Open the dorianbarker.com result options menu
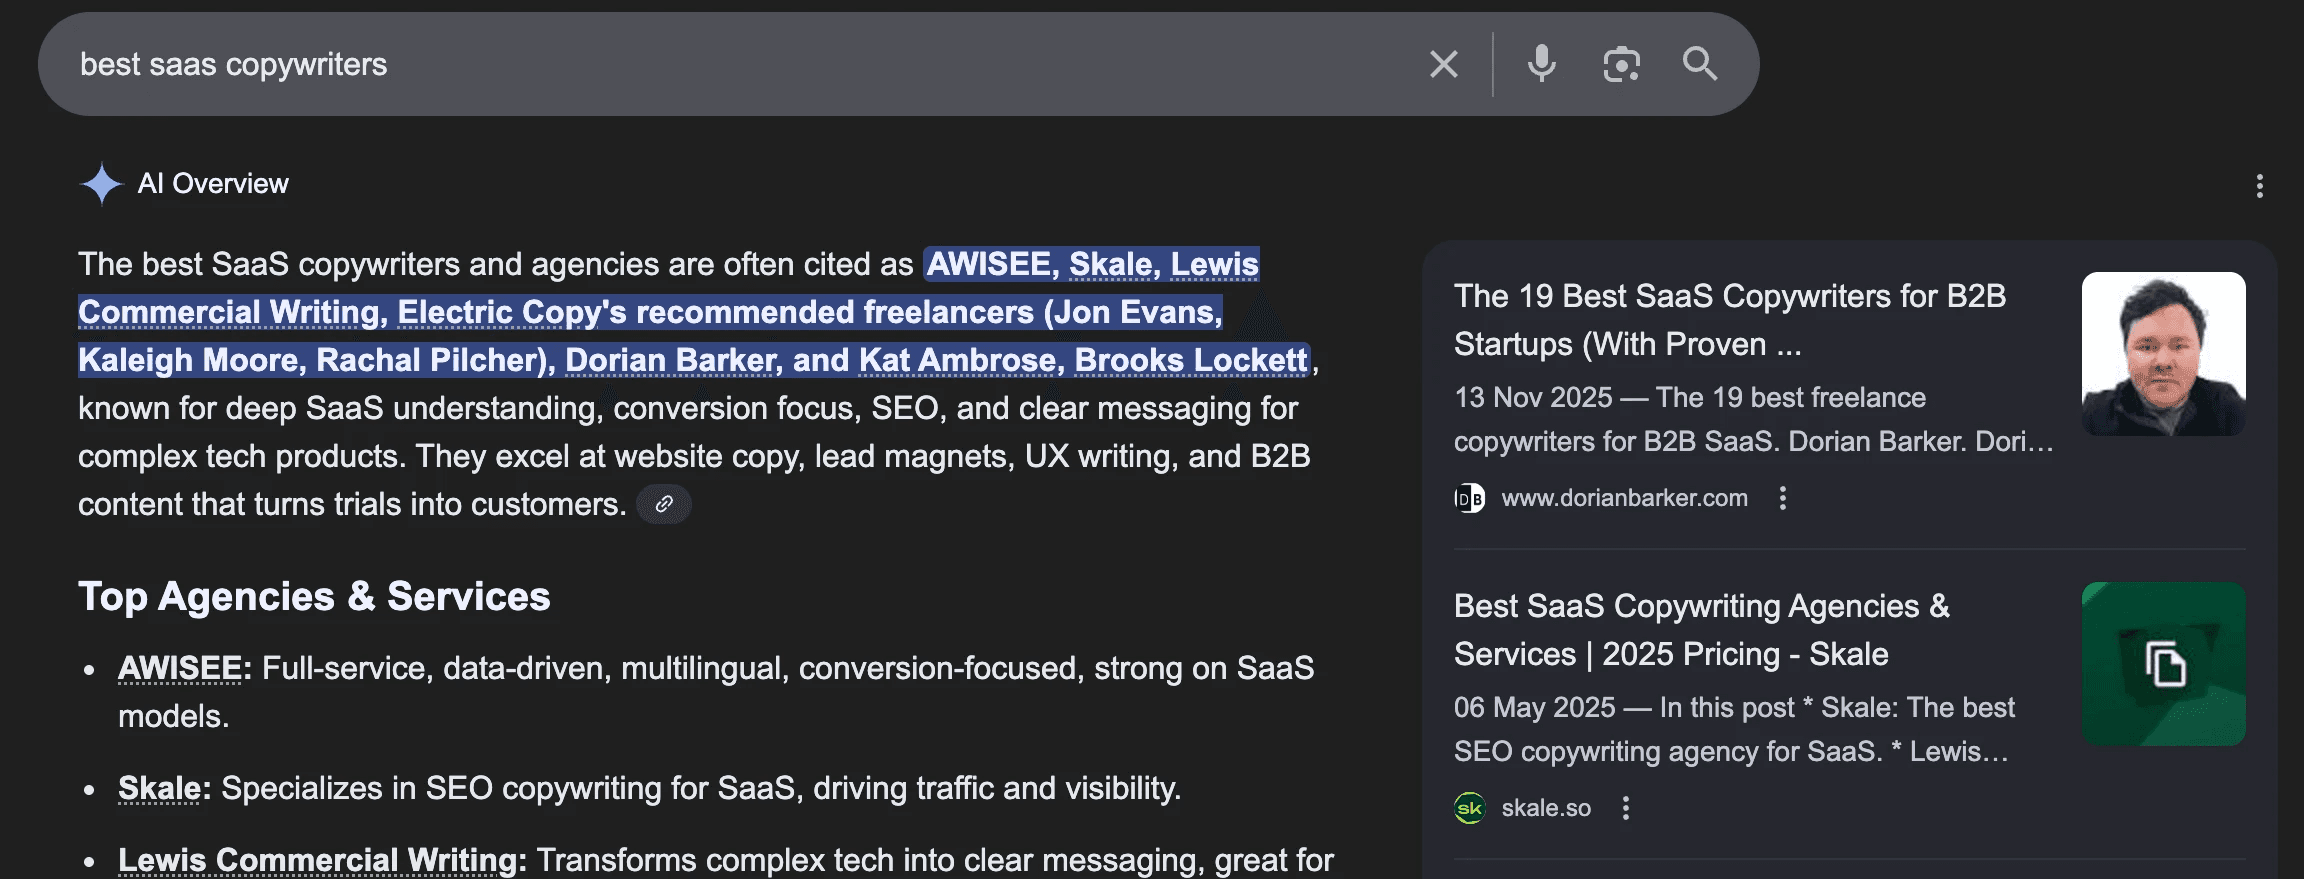This screenshot has width=2304, height=879. point(1782,498)
